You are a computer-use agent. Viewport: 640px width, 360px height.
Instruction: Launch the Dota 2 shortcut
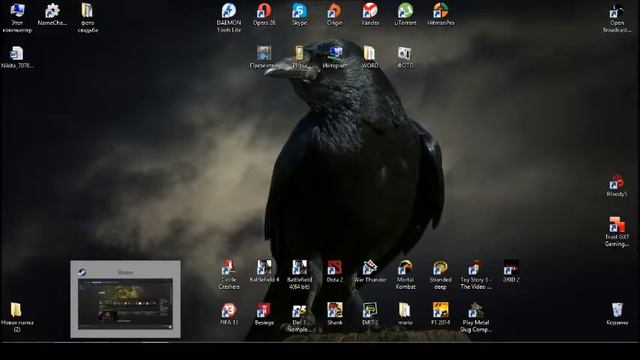tap(335, 271)
